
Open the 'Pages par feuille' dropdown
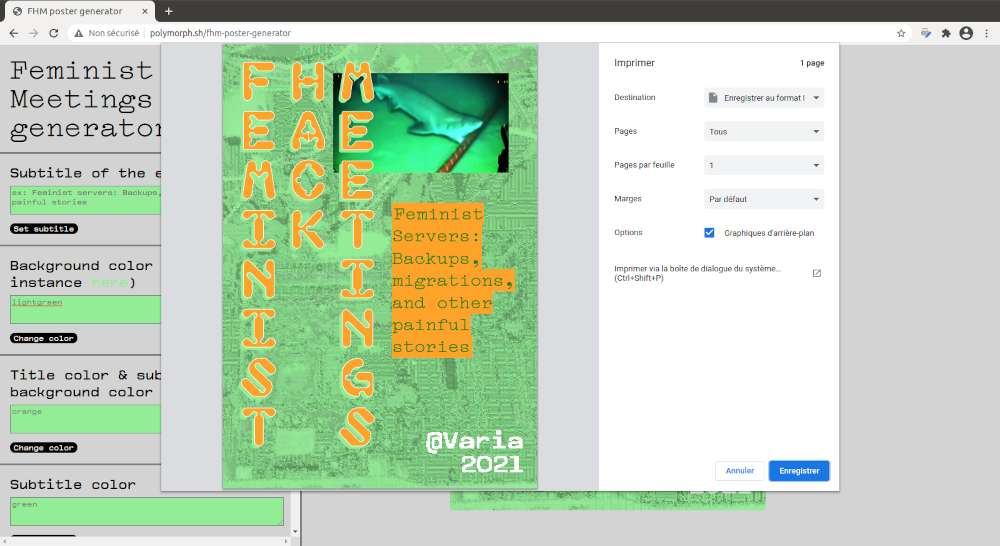click(764, 165)
